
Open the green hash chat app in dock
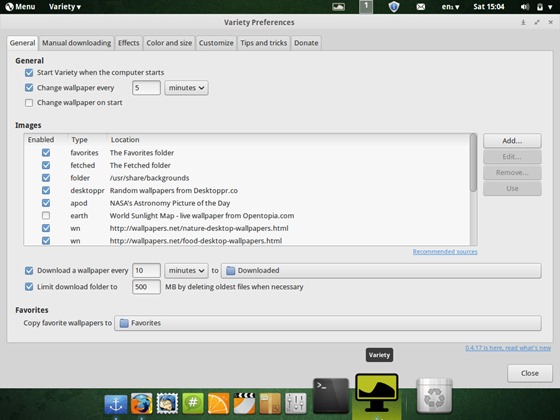click(193, 404)
